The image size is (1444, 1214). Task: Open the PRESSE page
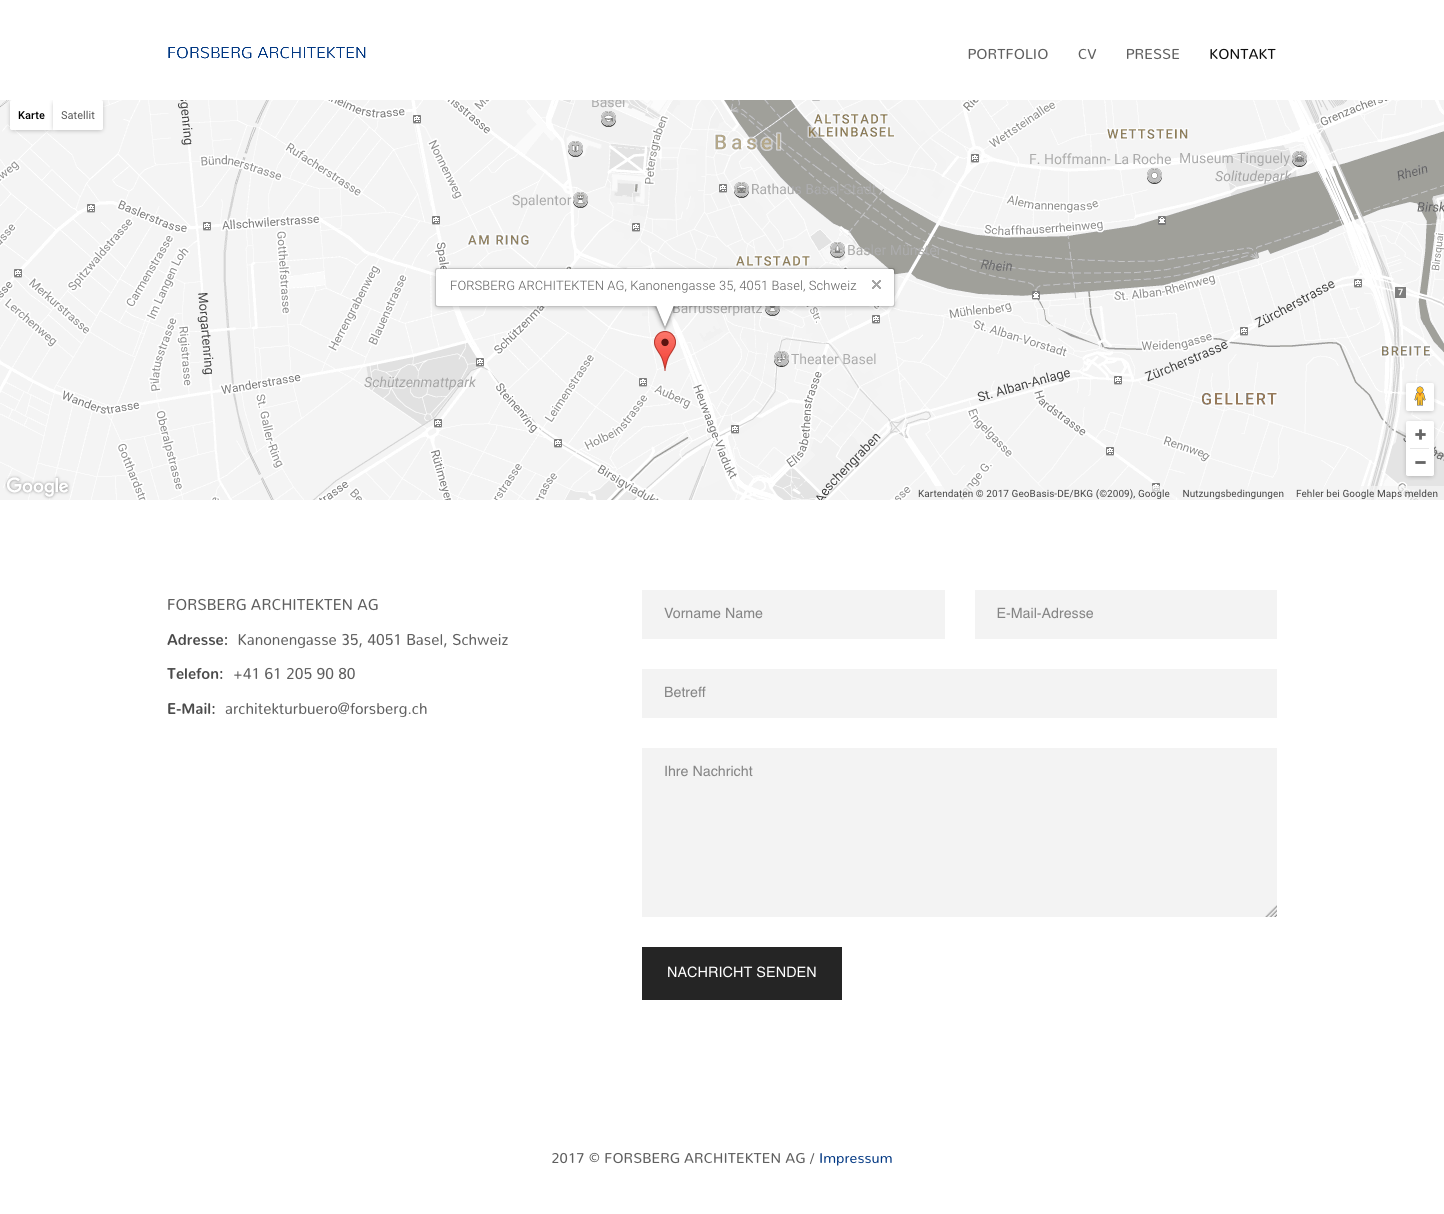1152,54
